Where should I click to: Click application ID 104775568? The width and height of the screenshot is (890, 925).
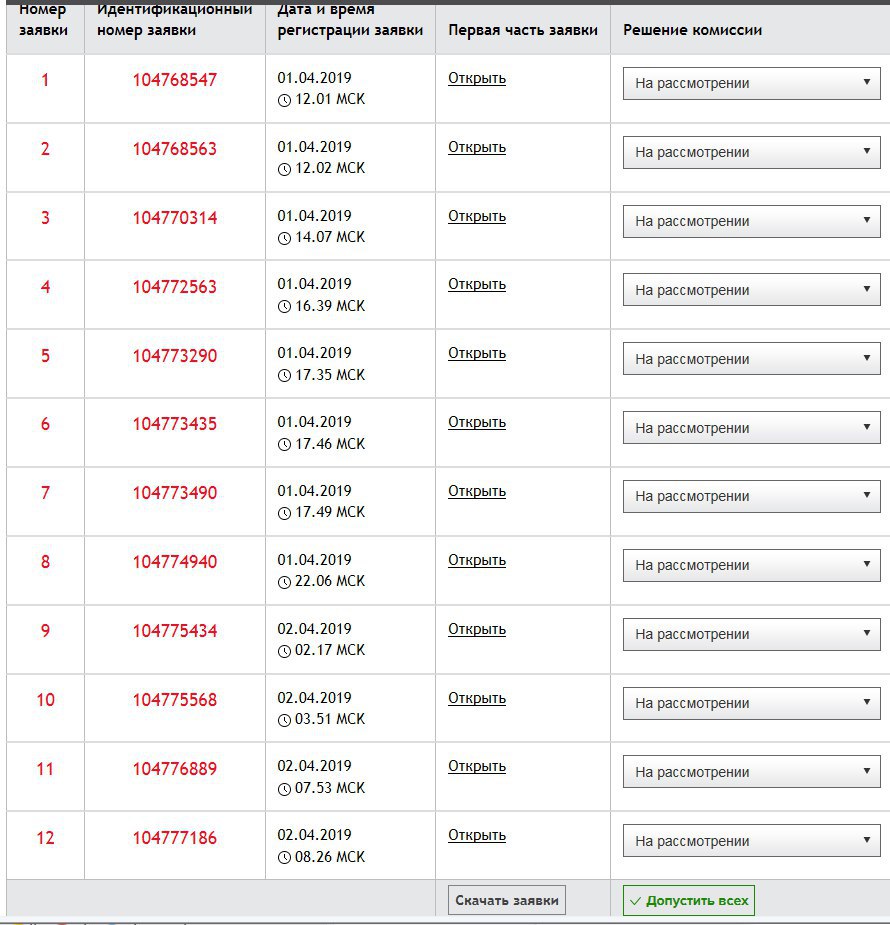[x=175, y=700]
